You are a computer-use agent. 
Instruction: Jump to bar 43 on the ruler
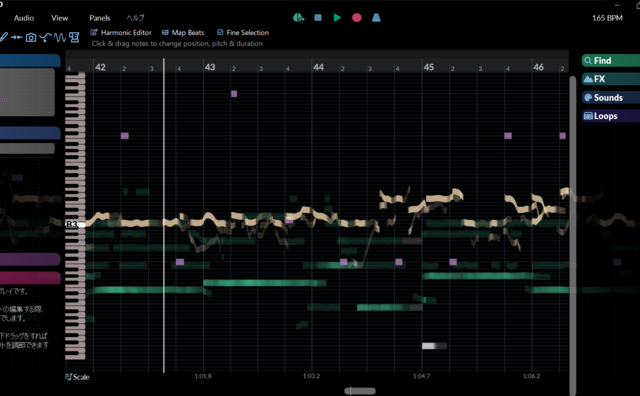tap(210, 67)
